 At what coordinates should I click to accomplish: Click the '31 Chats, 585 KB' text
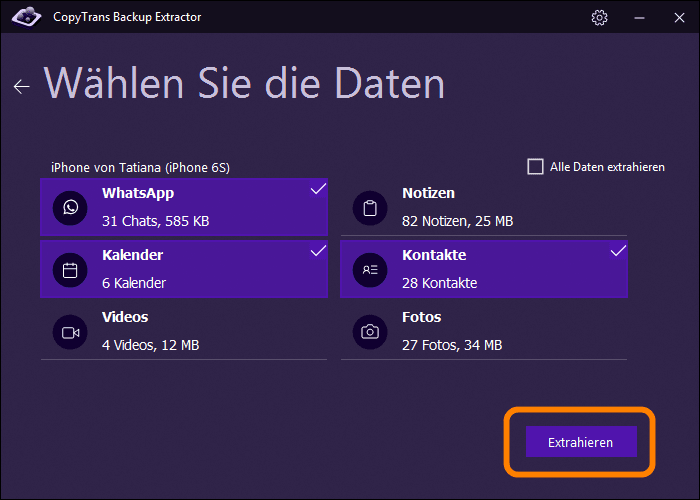(155, 221)
